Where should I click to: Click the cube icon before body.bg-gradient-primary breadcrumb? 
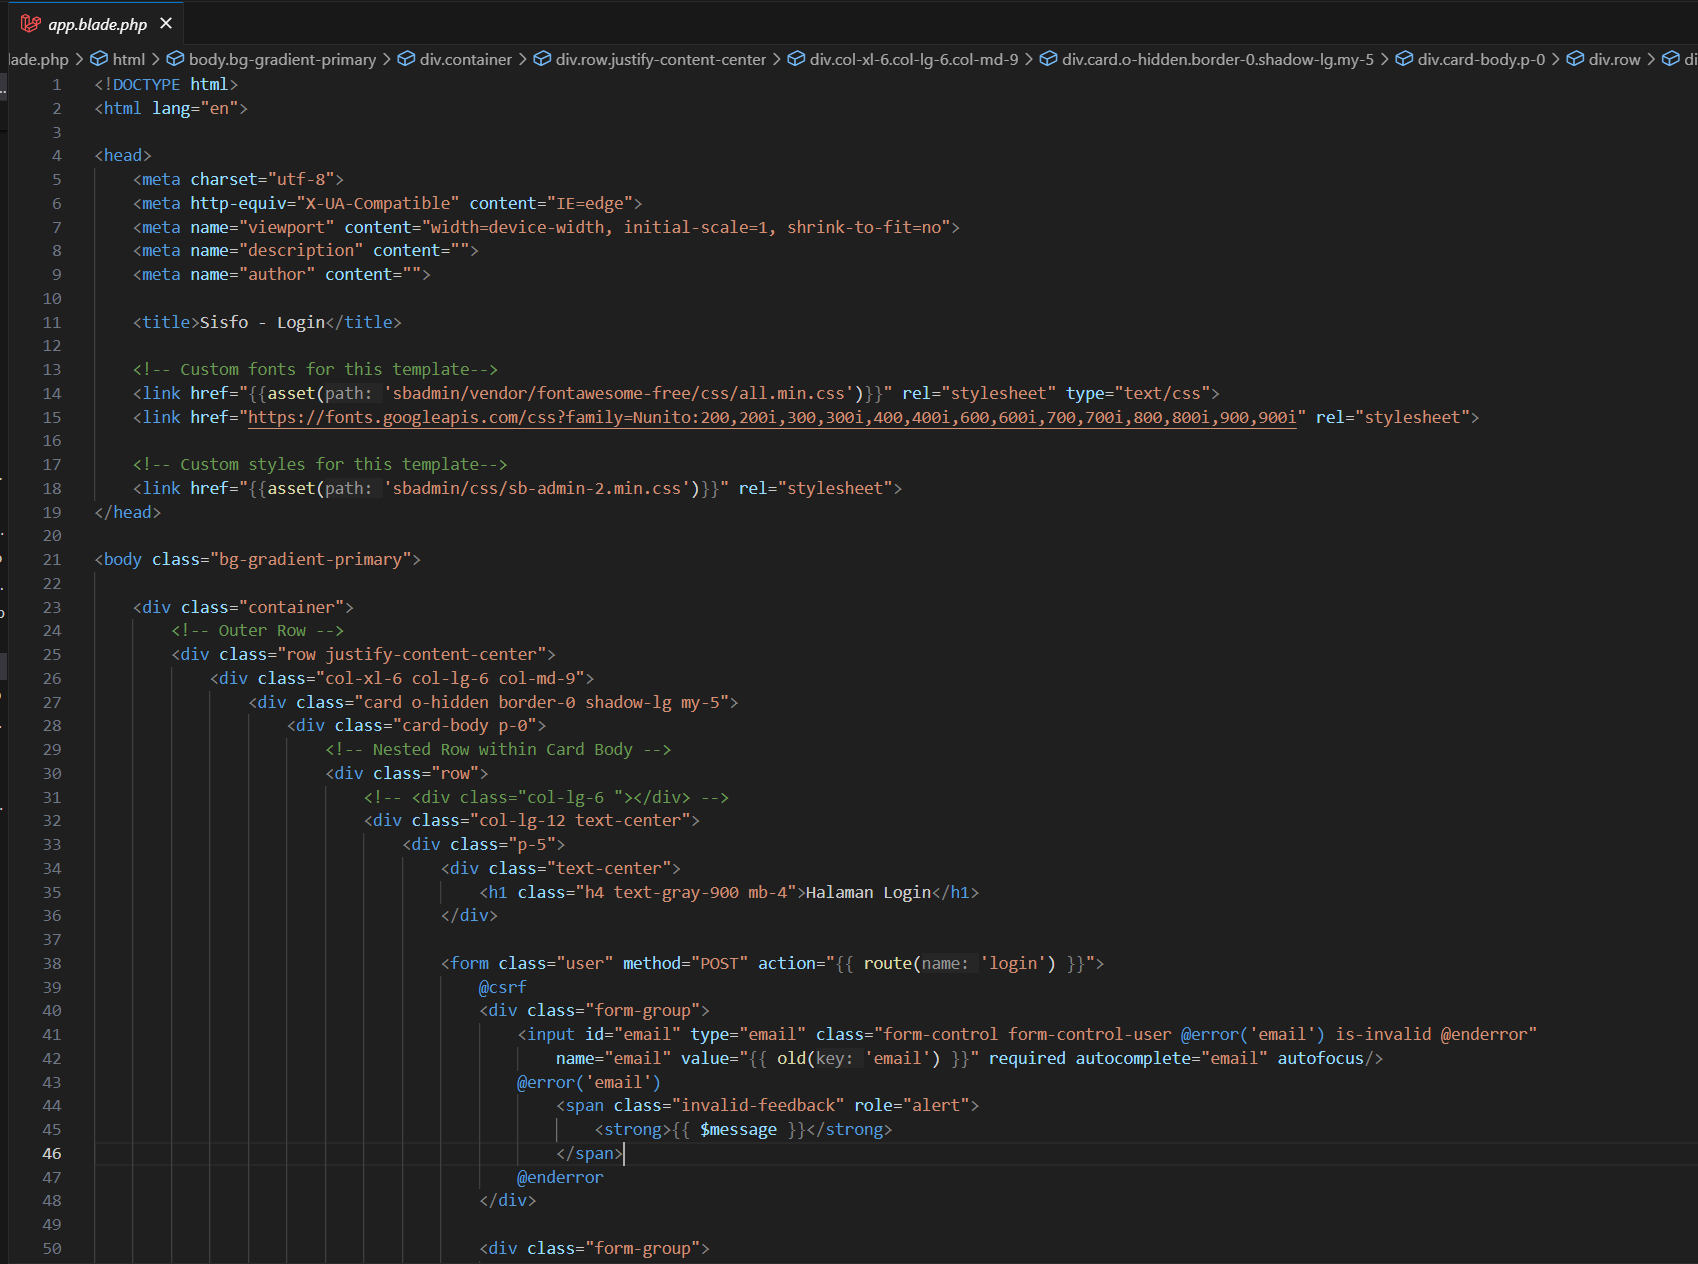tap(175, 59)
